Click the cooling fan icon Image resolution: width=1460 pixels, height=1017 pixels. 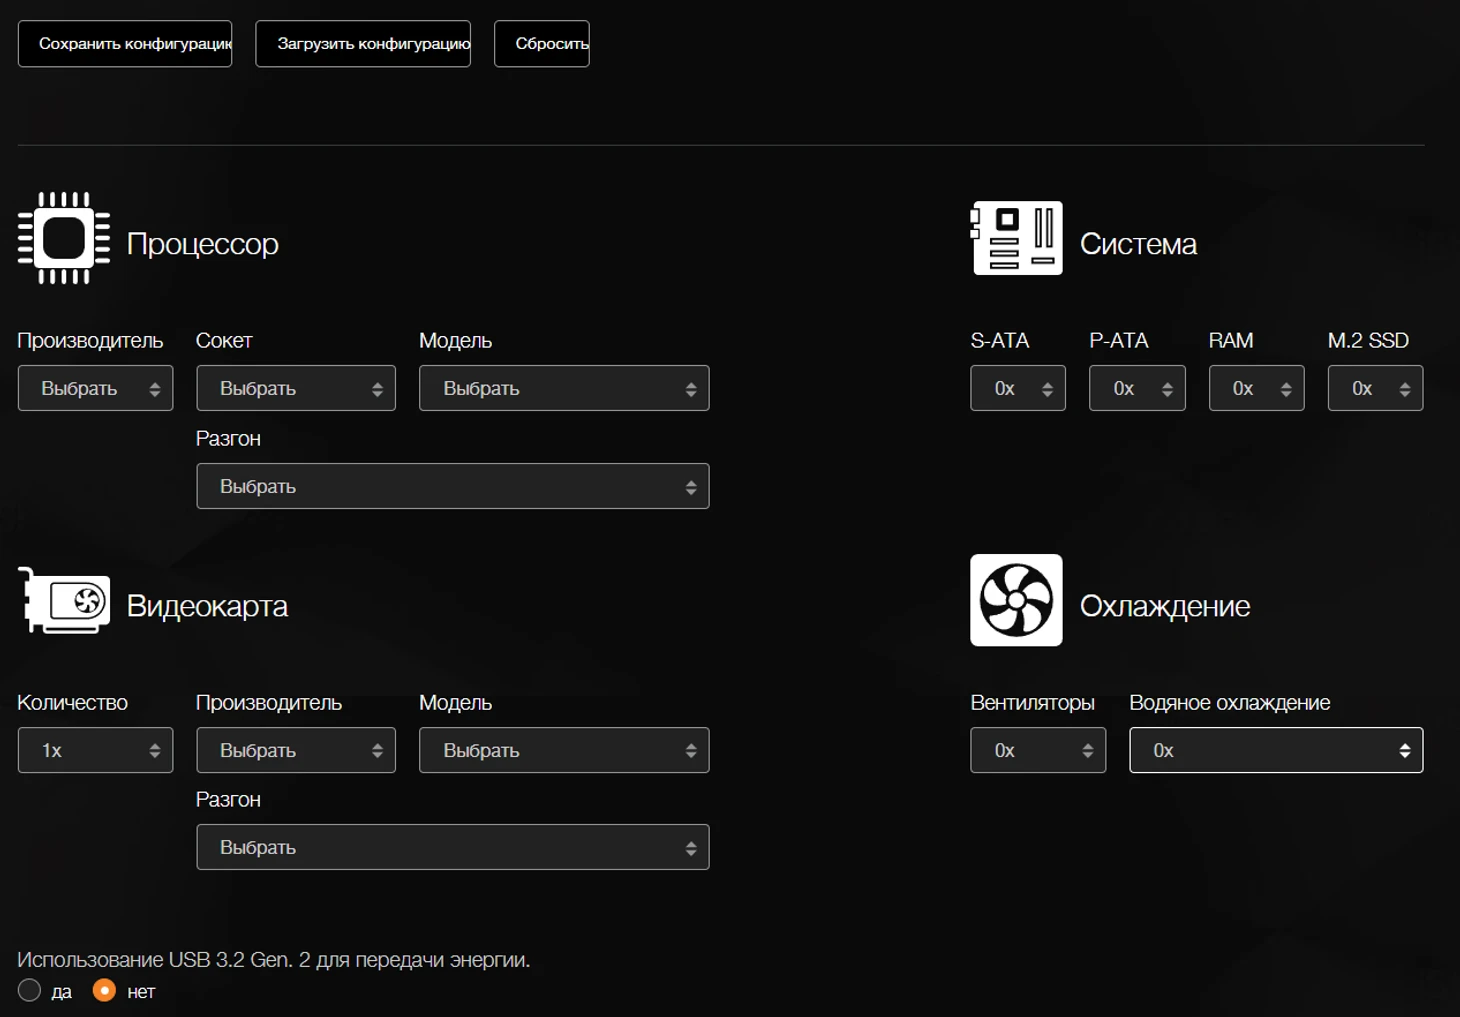pos(1016,600)
